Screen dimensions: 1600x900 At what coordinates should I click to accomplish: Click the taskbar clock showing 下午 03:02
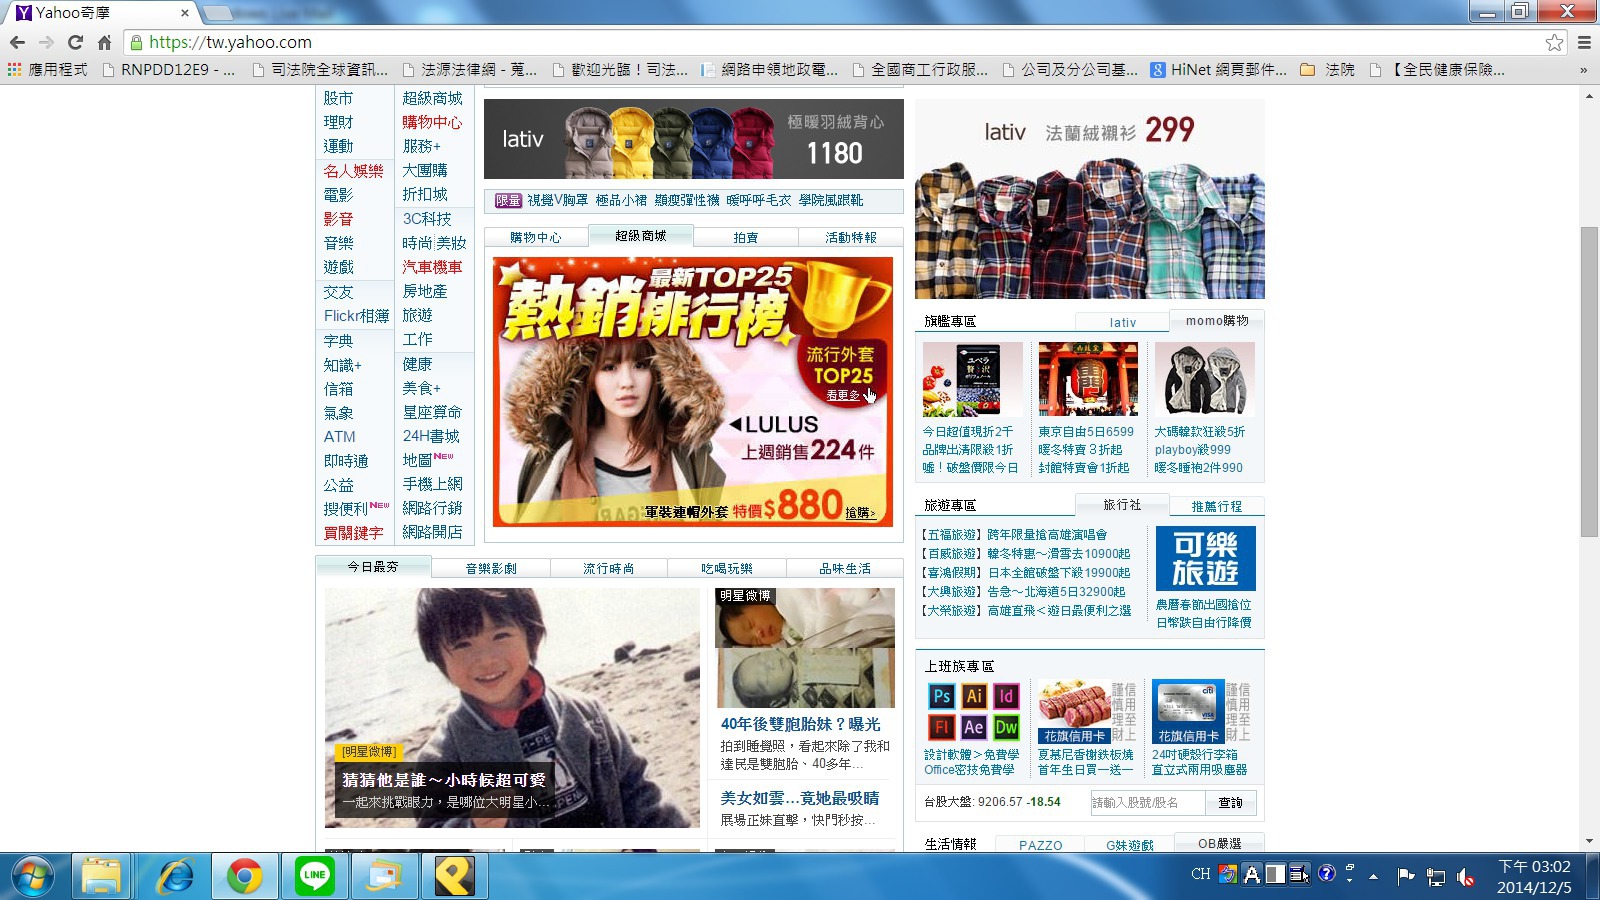pyautogui.click(x=1534, y=877)
